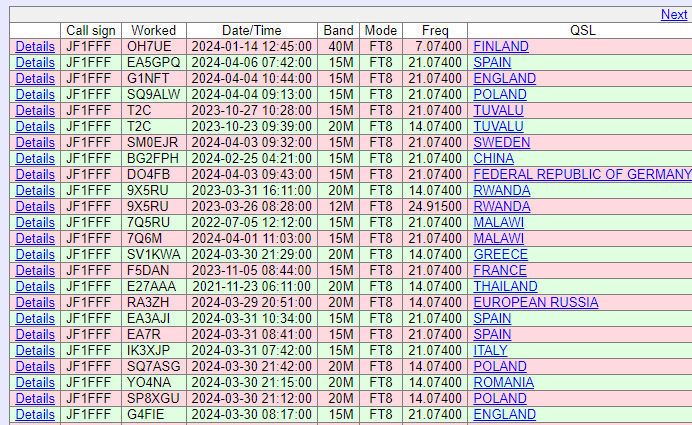692x425 pixels.
Task: Click the SPAIN link in EA5GPQ row
Action: coord(492,63)
